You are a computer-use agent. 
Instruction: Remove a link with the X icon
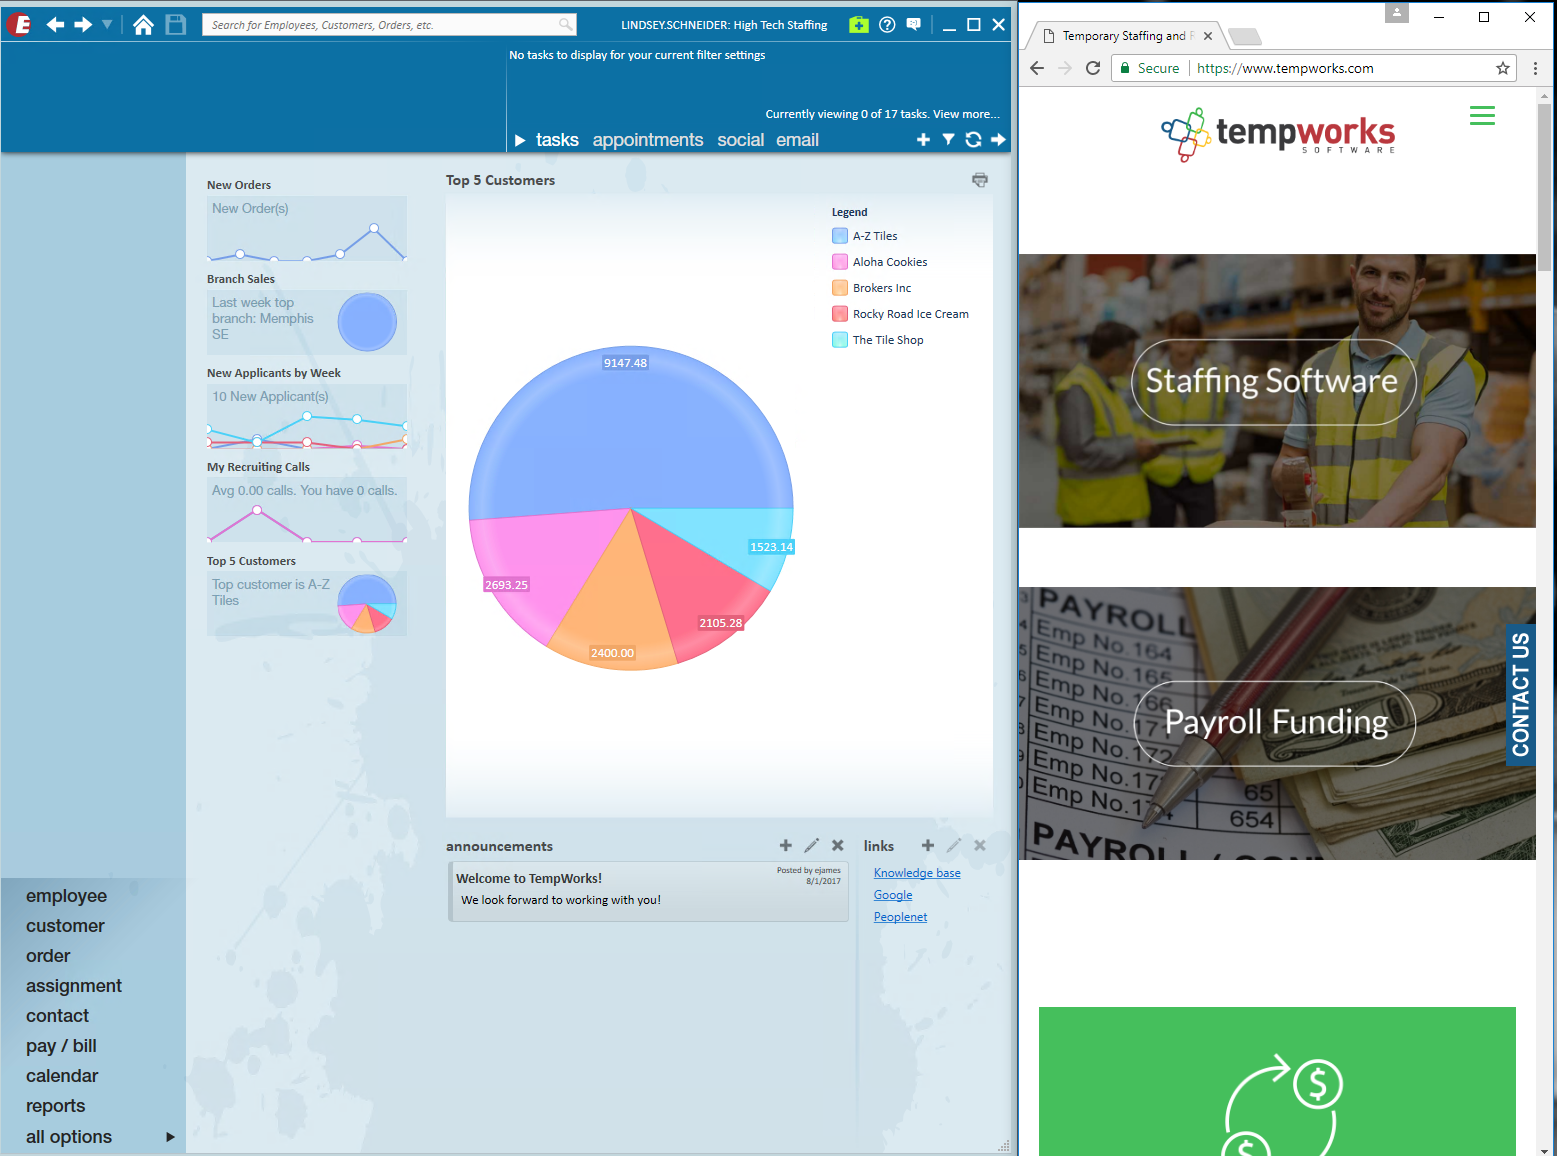coord(980,846)
